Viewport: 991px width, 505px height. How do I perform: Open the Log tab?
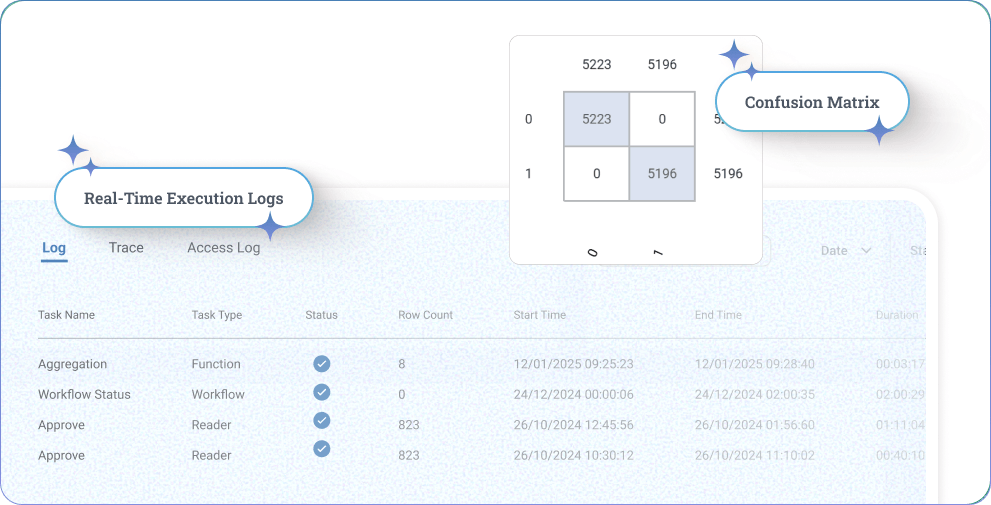click(54, 248)
